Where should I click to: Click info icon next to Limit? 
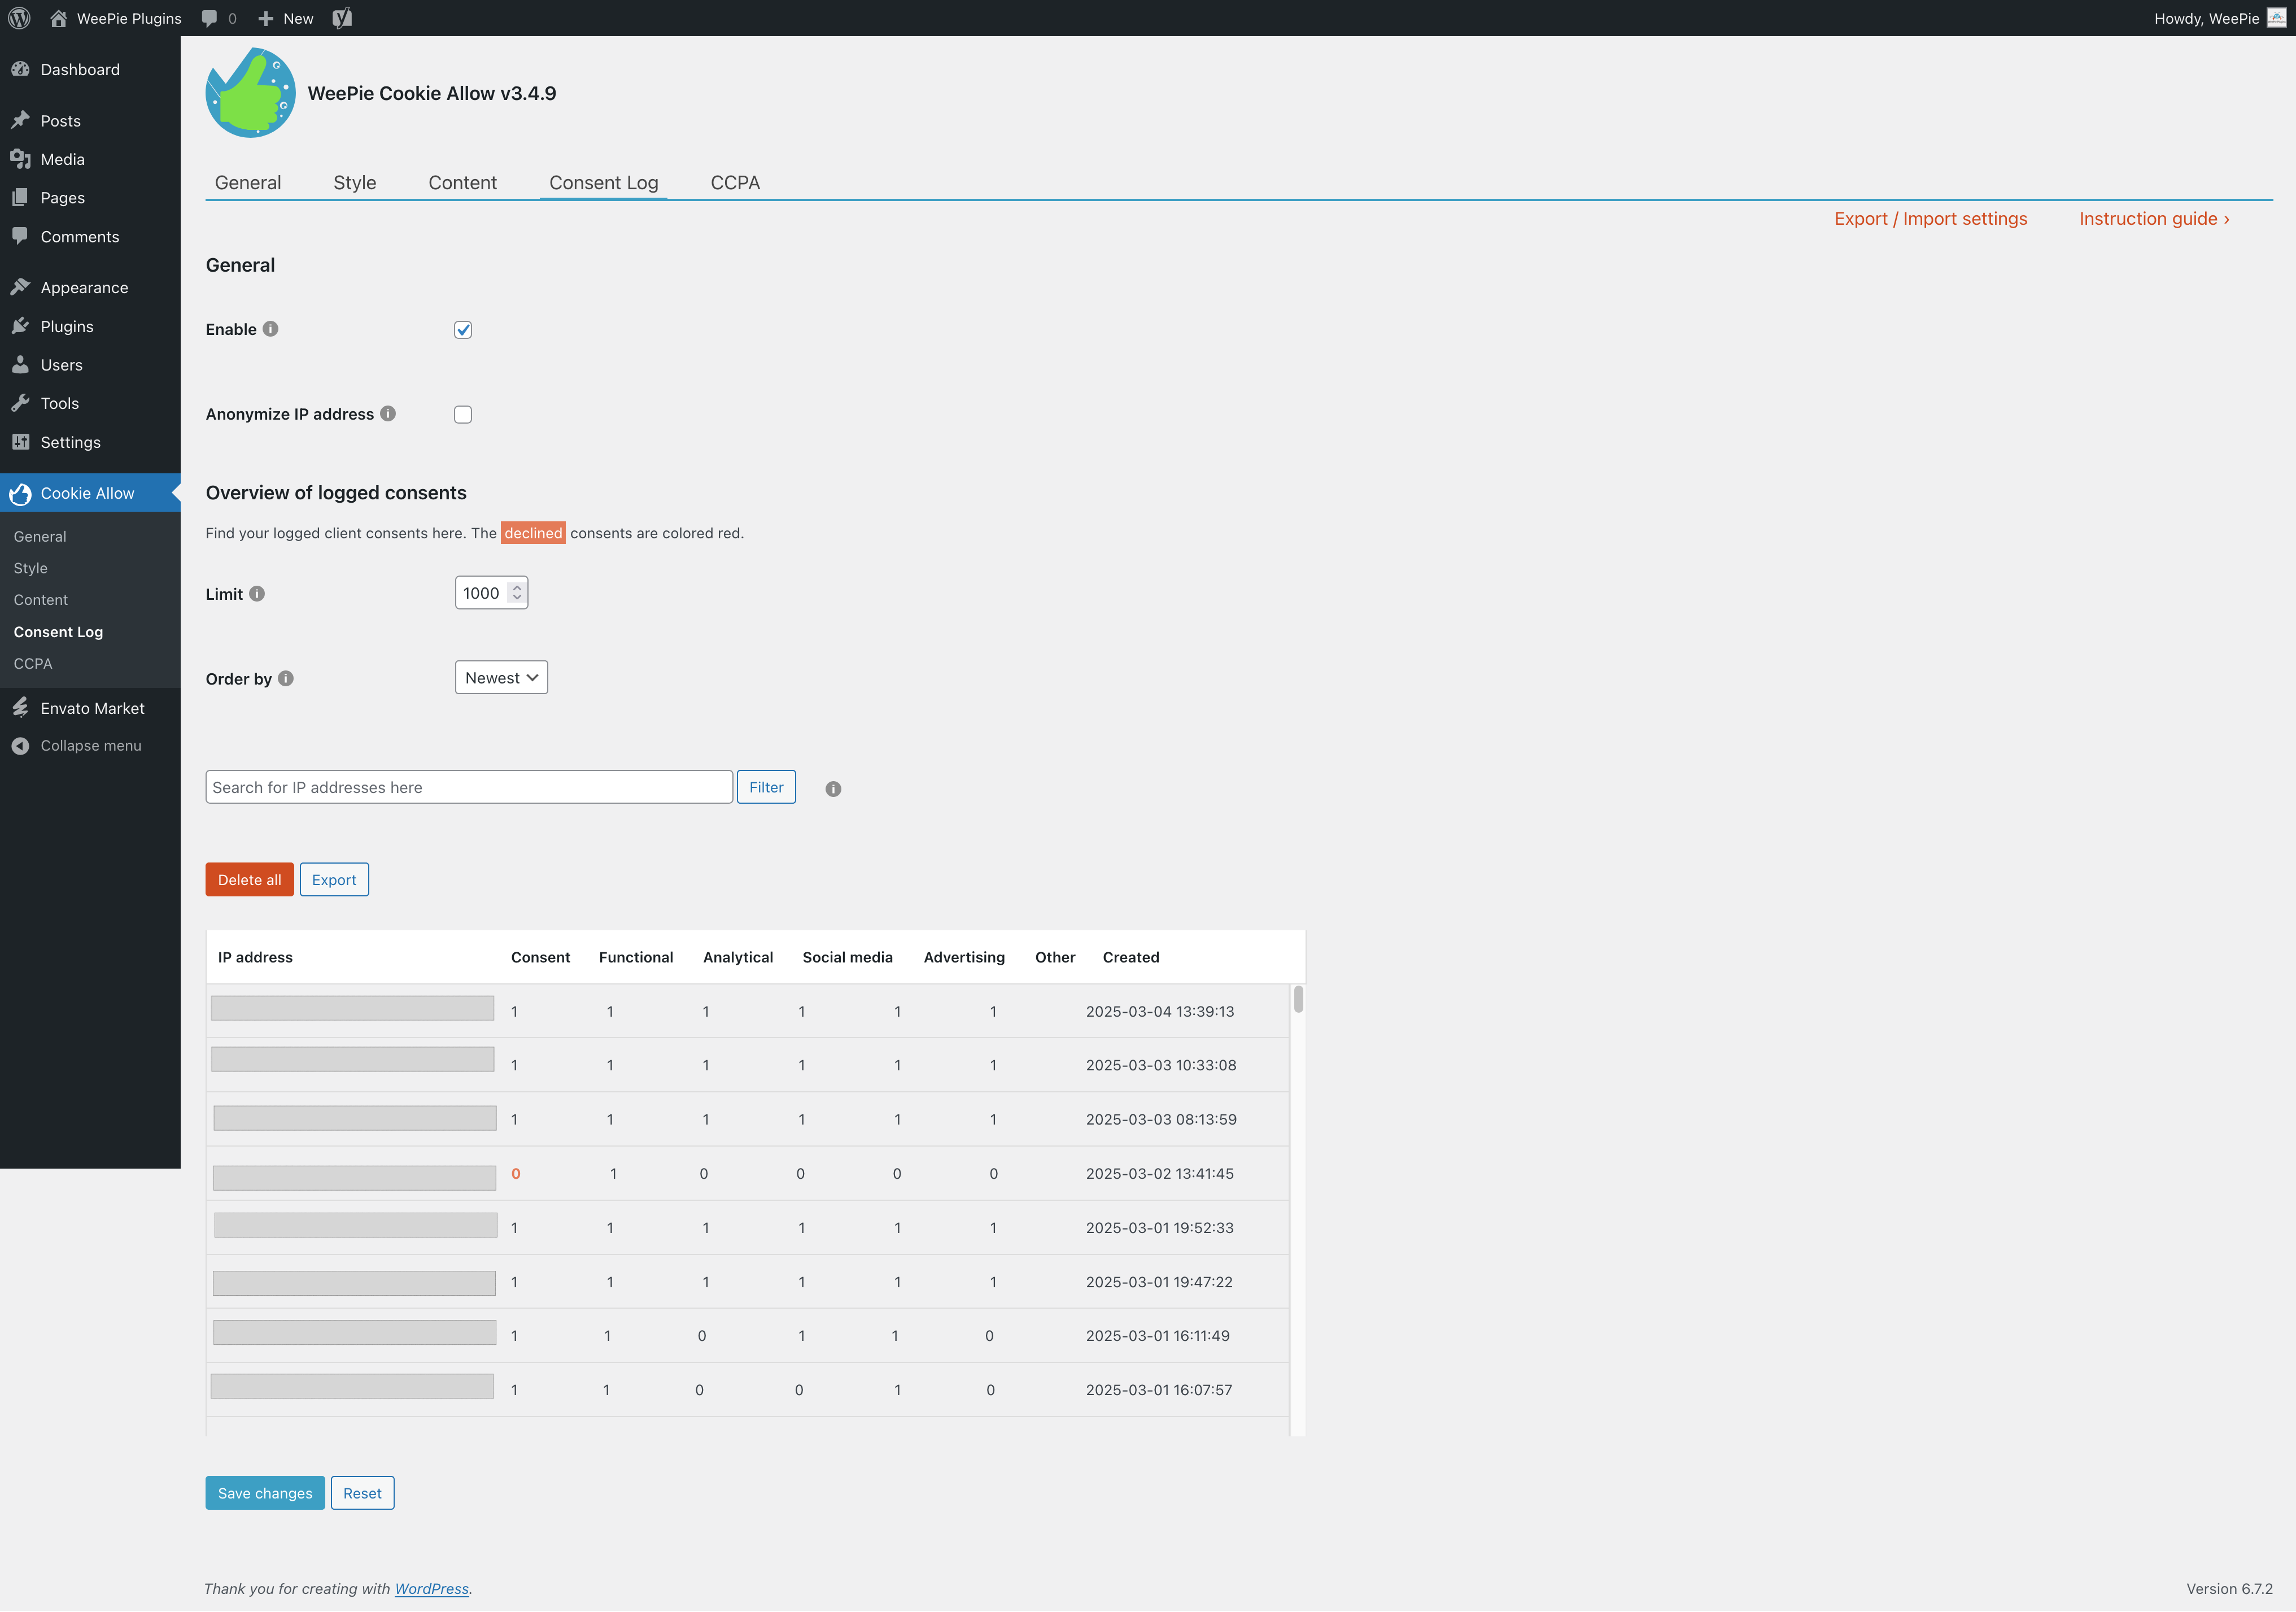click(x=257, y=594)
